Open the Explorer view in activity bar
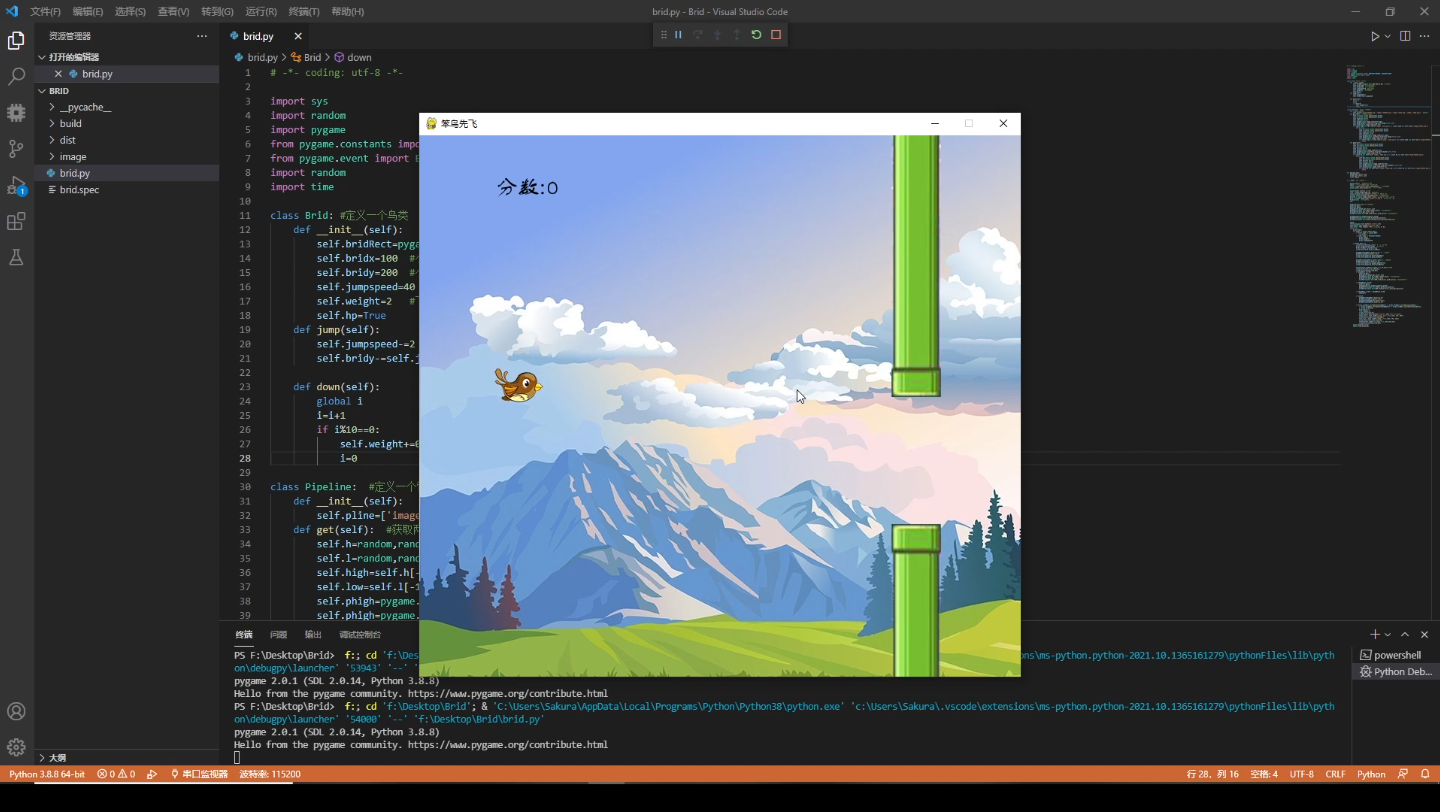This screenshot has height=812, width=1440. (x=16, y=41)
